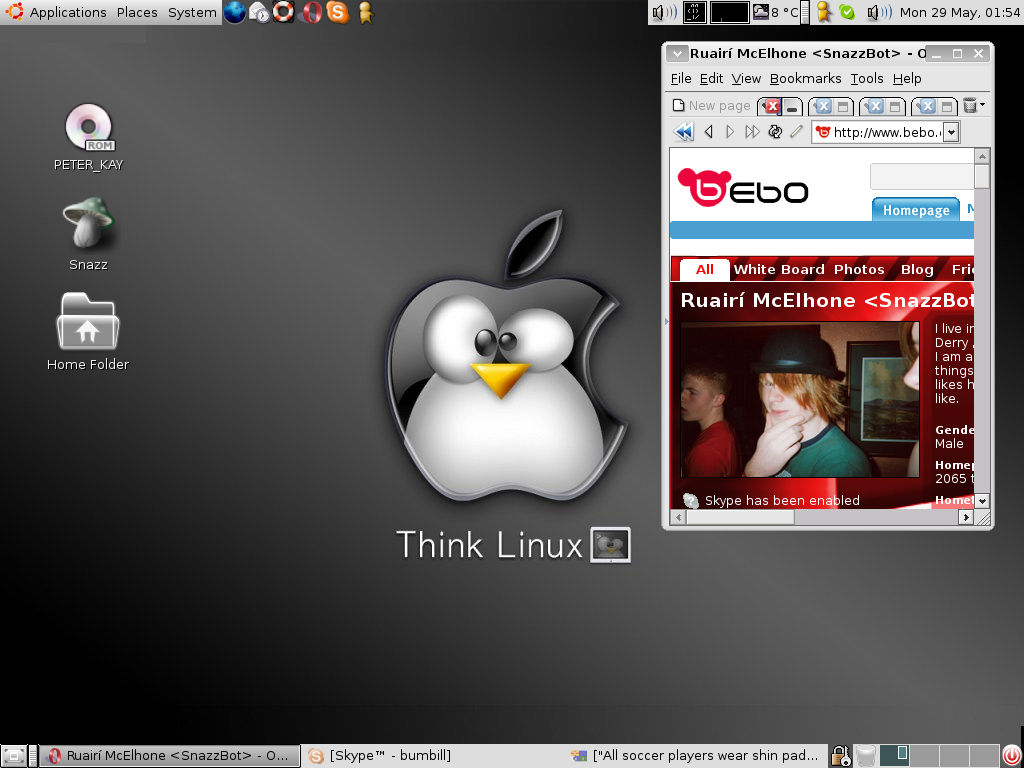Launch Opera from the top panel
The image size is (1024, 768).
pyautogui.click(x=312, y=12)
